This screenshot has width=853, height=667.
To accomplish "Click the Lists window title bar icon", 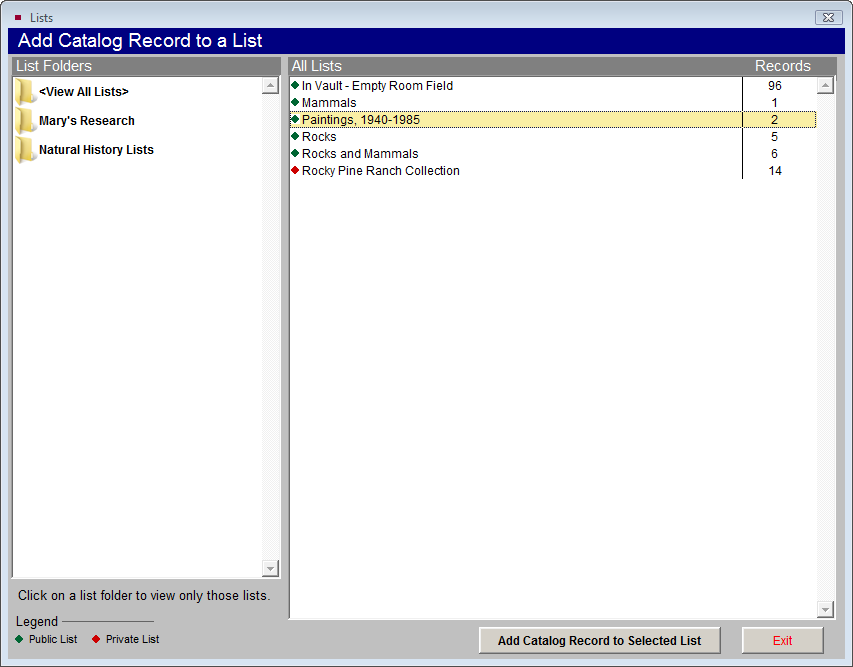I will coord(18,17).
